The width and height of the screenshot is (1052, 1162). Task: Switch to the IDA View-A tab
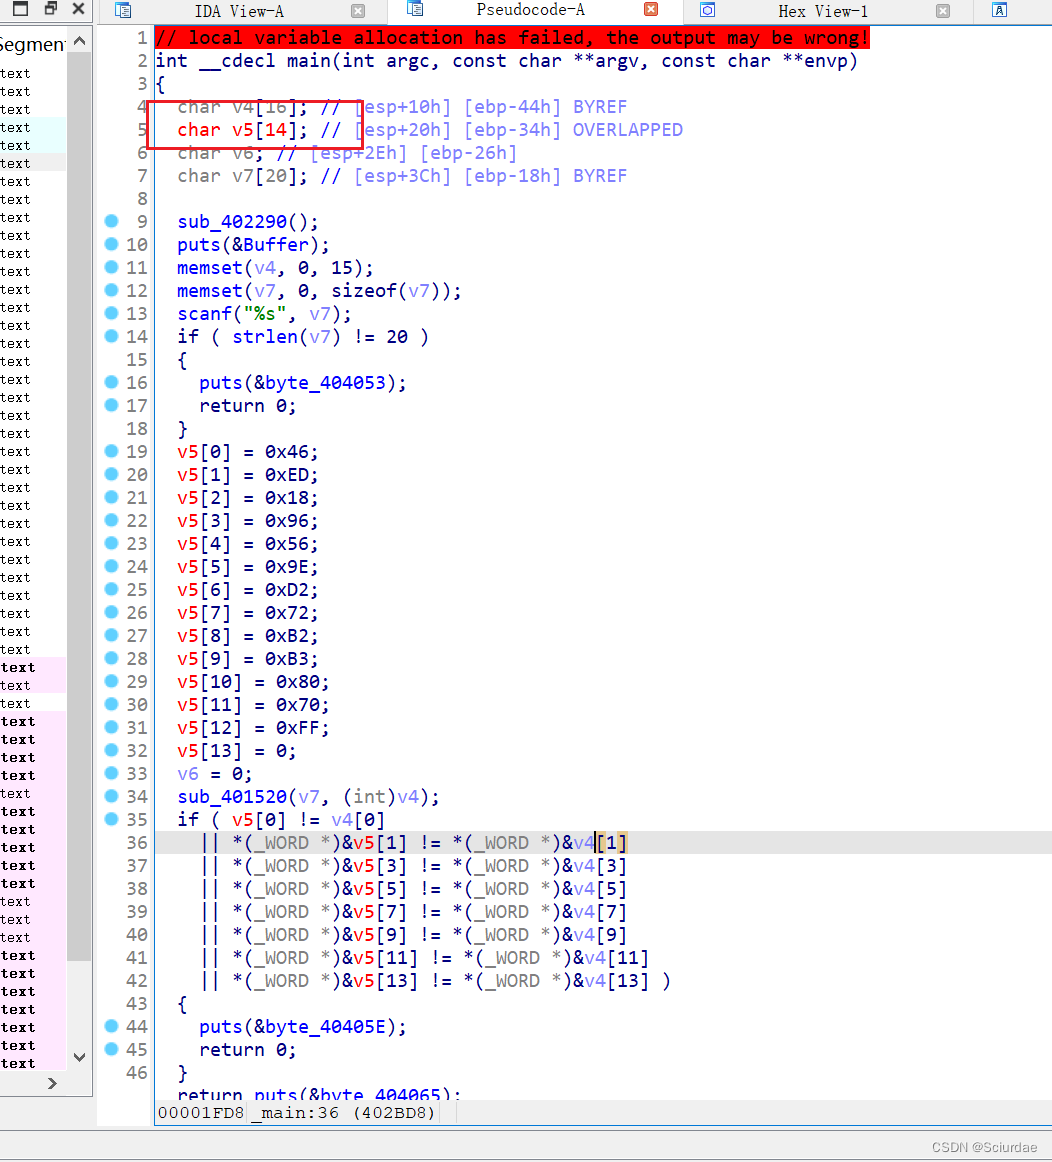(x=239, y=11)
